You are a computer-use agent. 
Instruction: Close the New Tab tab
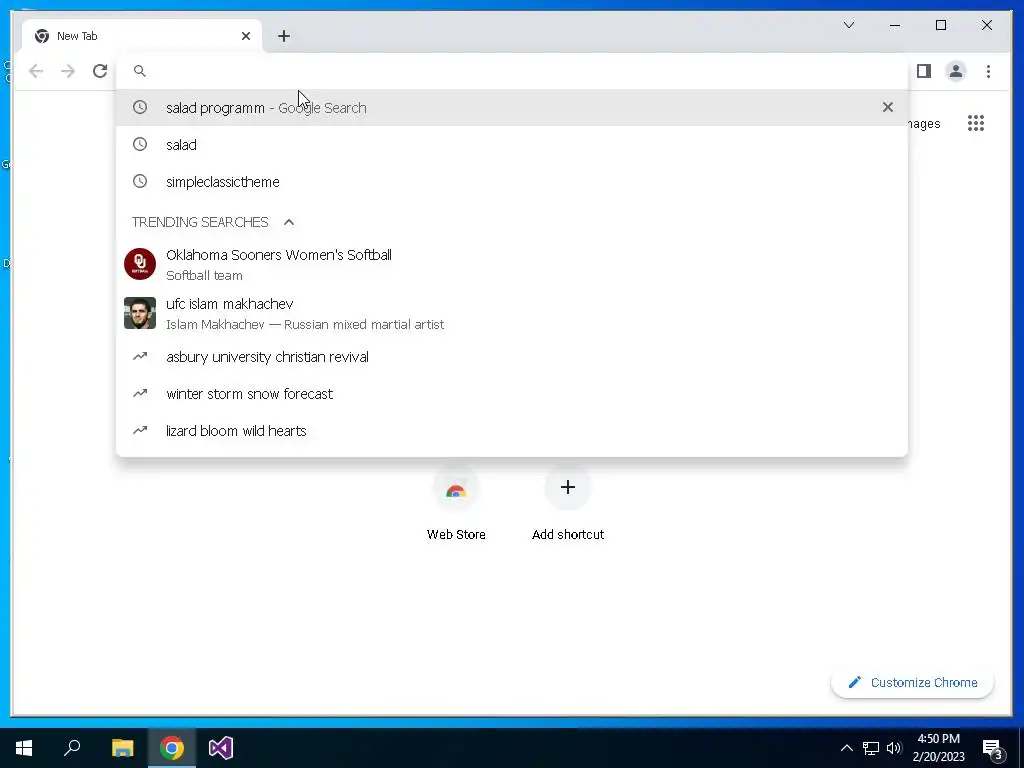246,36
